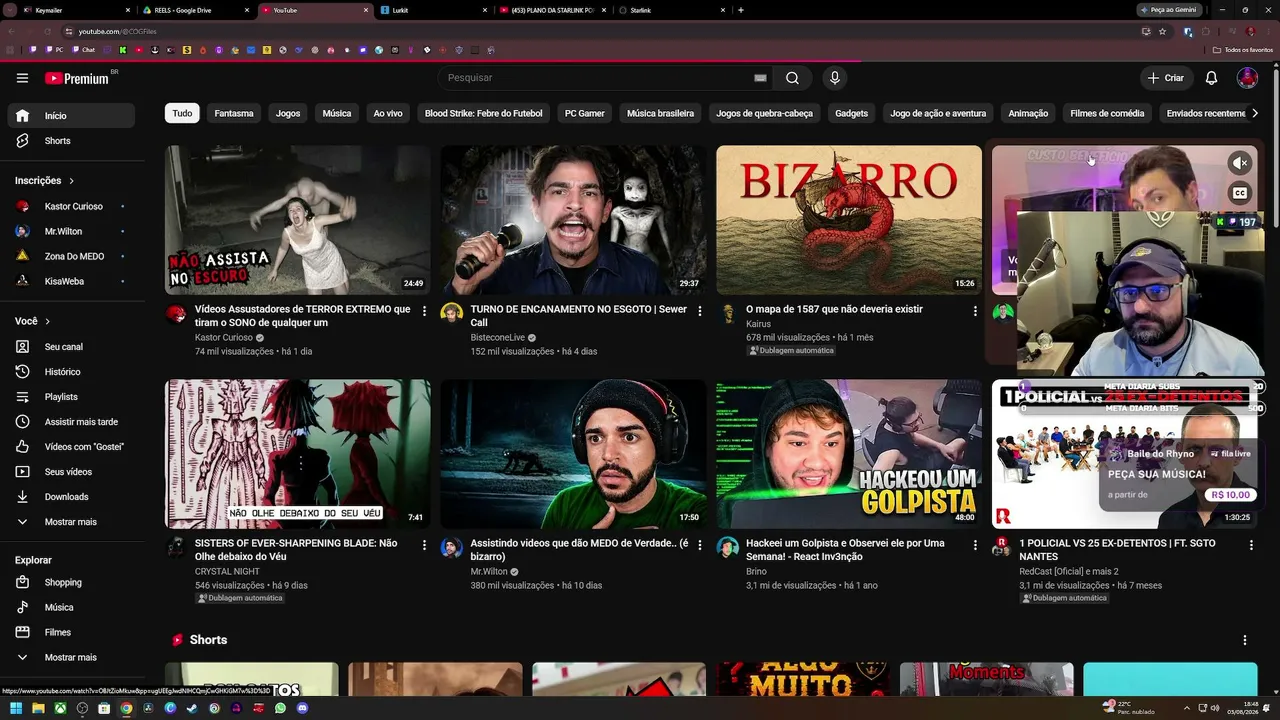1280x720 pixels.
Task: Open Shorts from the left sidebar
Action: coord(70,141)
